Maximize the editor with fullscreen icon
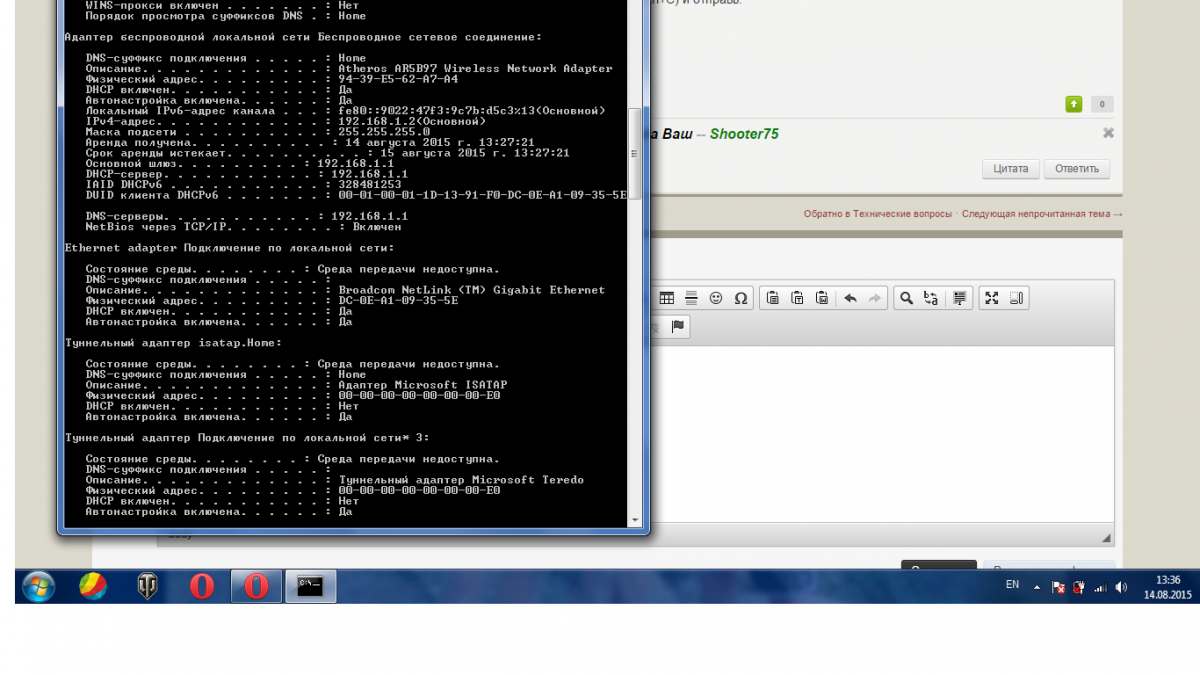This screenshot has width=1200, height=675. pos(991,298)
